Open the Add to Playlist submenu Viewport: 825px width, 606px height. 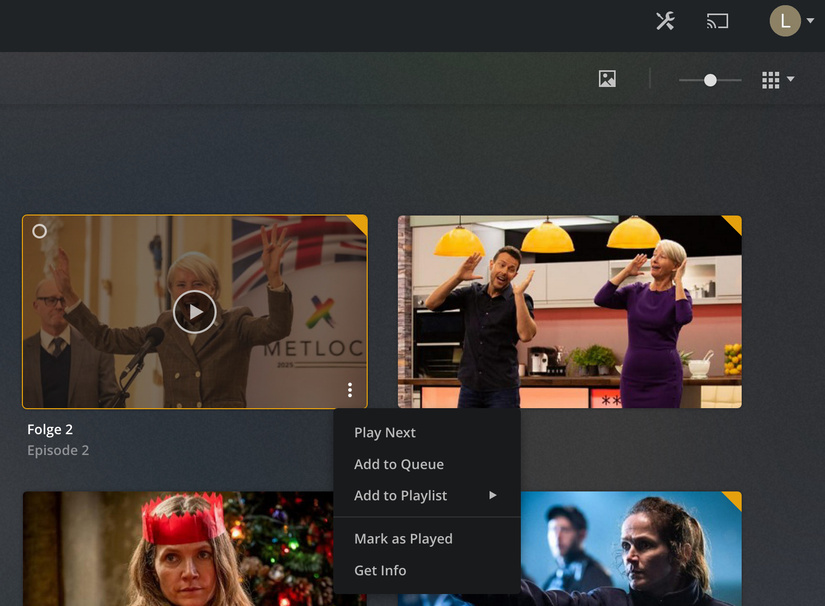click(x=427, y=496)
